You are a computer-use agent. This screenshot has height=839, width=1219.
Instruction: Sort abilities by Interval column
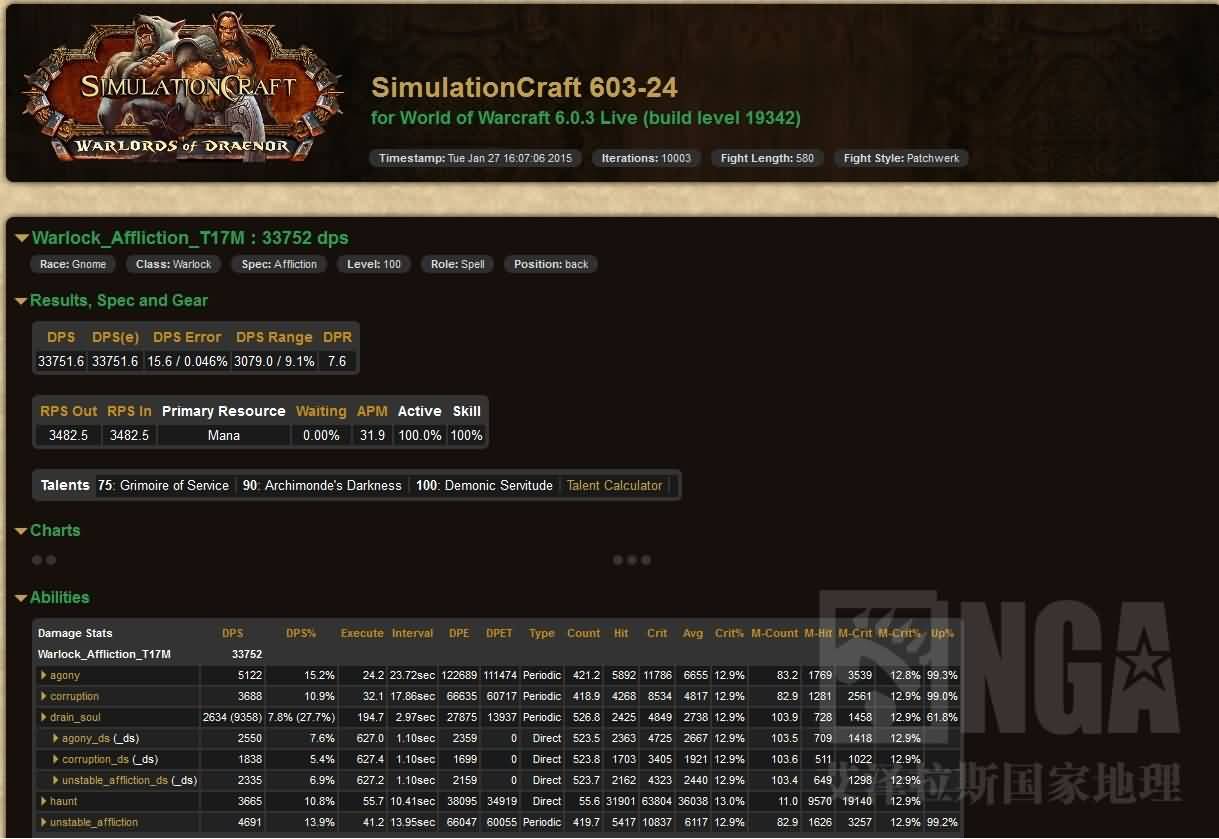click(x=413, y=634)
